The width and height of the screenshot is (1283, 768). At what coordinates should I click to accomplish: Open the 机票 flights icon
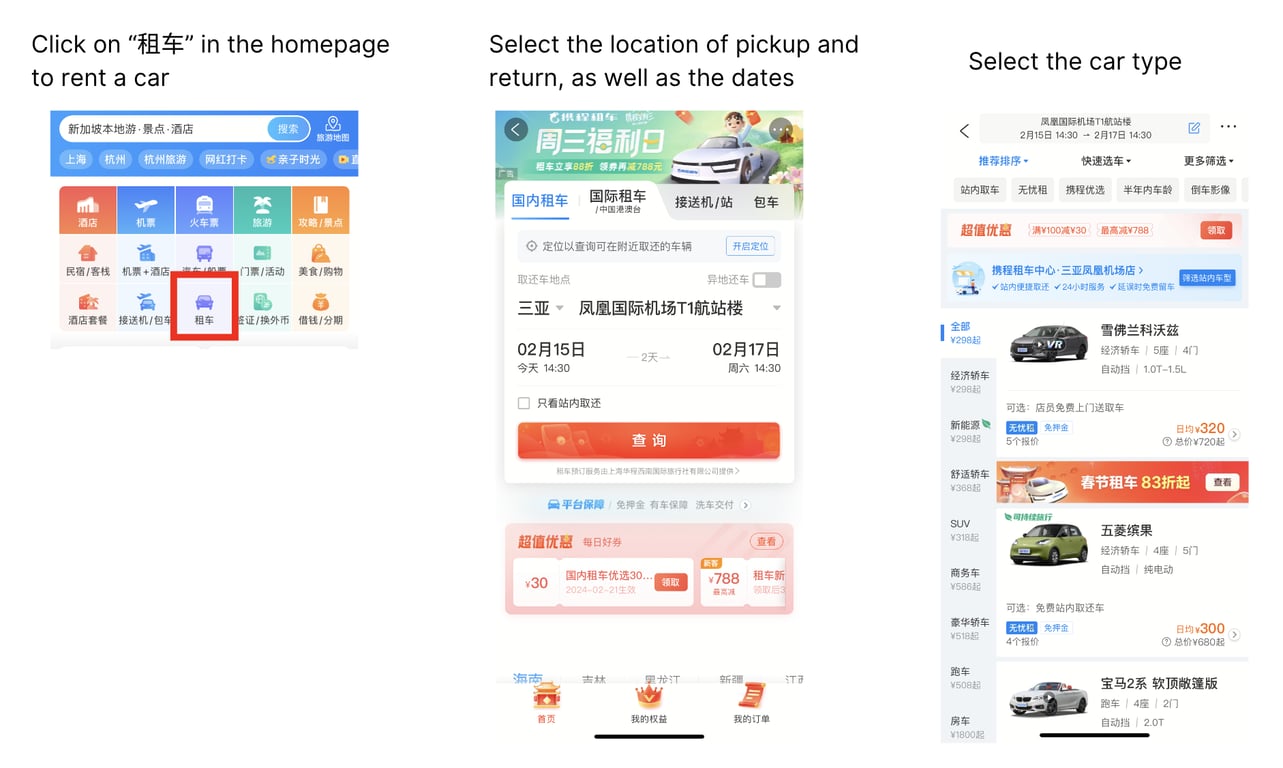[146, 210]
